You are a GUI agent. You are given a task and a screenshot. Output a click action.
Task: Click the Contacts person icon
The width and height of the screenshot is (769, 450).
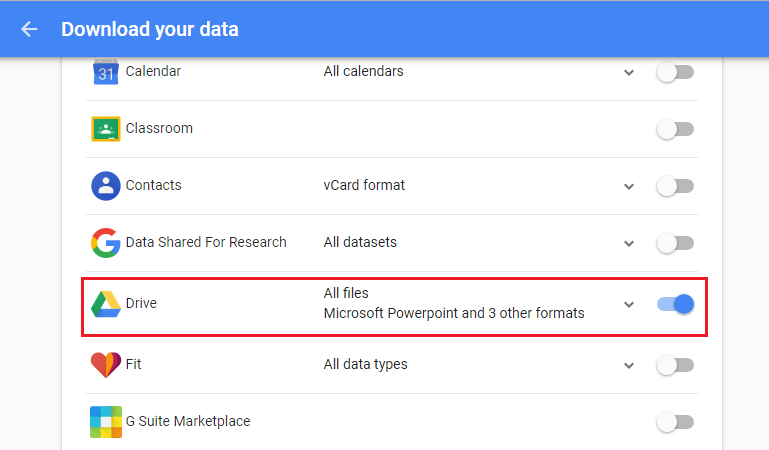tap(106, 186)
